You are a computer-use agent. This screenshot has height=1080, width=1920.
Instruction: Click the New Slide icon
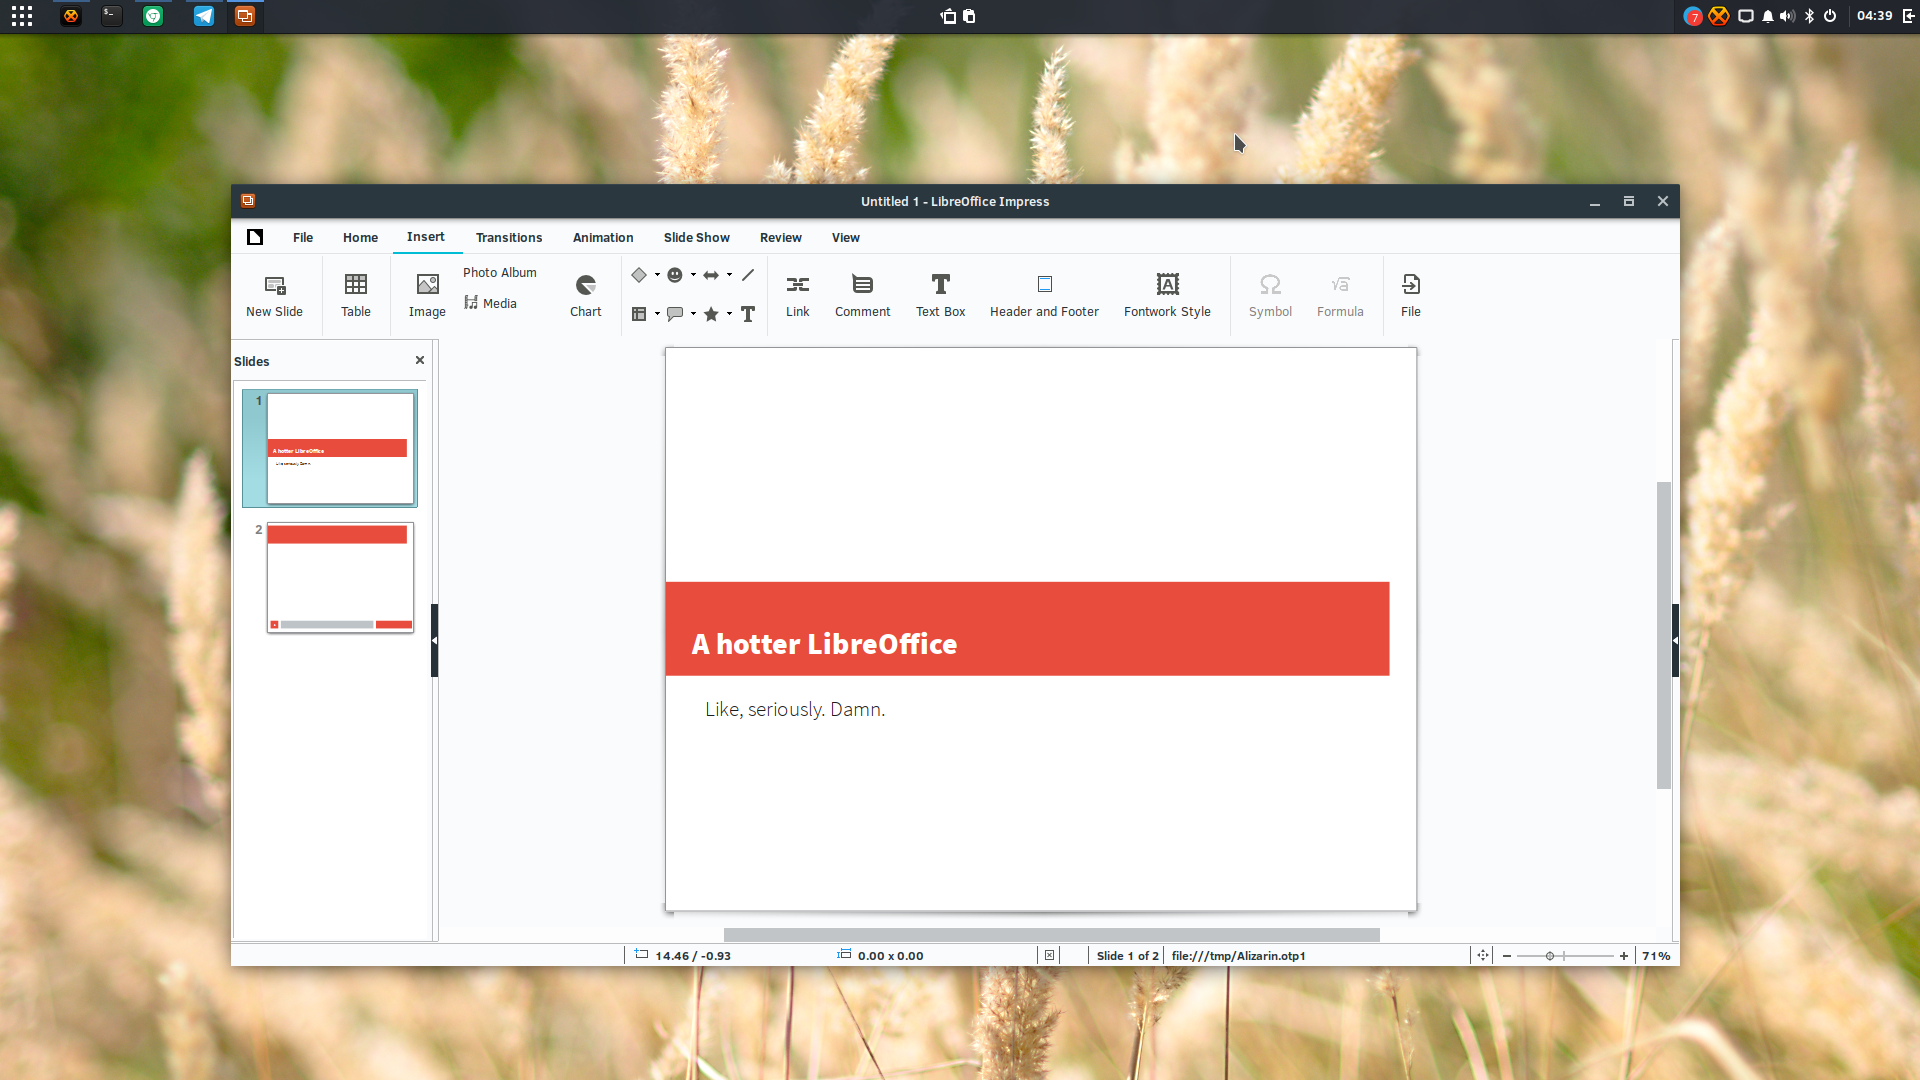click(x=275, y=285)
